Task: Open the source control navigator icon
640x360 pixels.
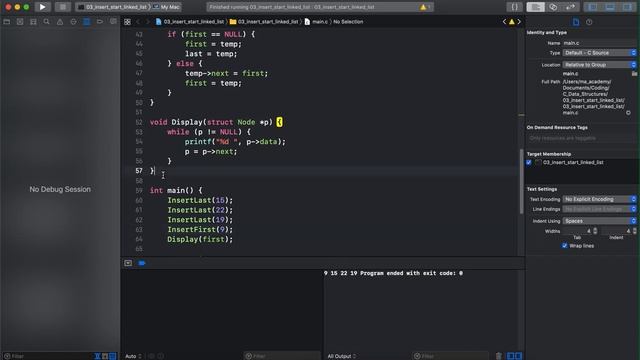Action: 20,22
